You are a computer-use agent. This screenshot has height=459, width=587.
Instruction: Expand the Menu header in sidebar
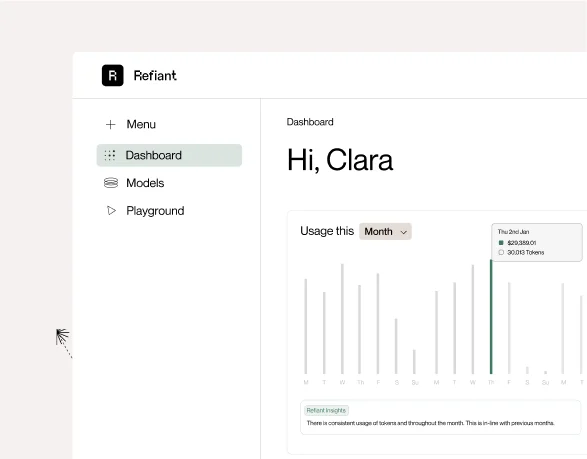pyautogui.click(x=141, y=124)
